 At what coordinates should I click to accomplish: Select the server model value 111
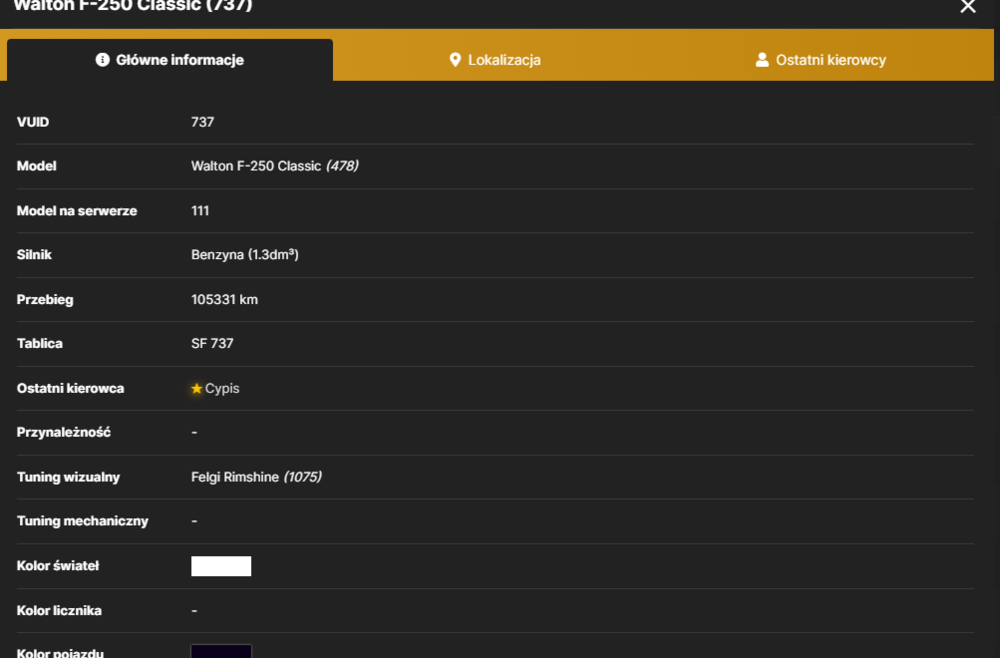(200, 210)
